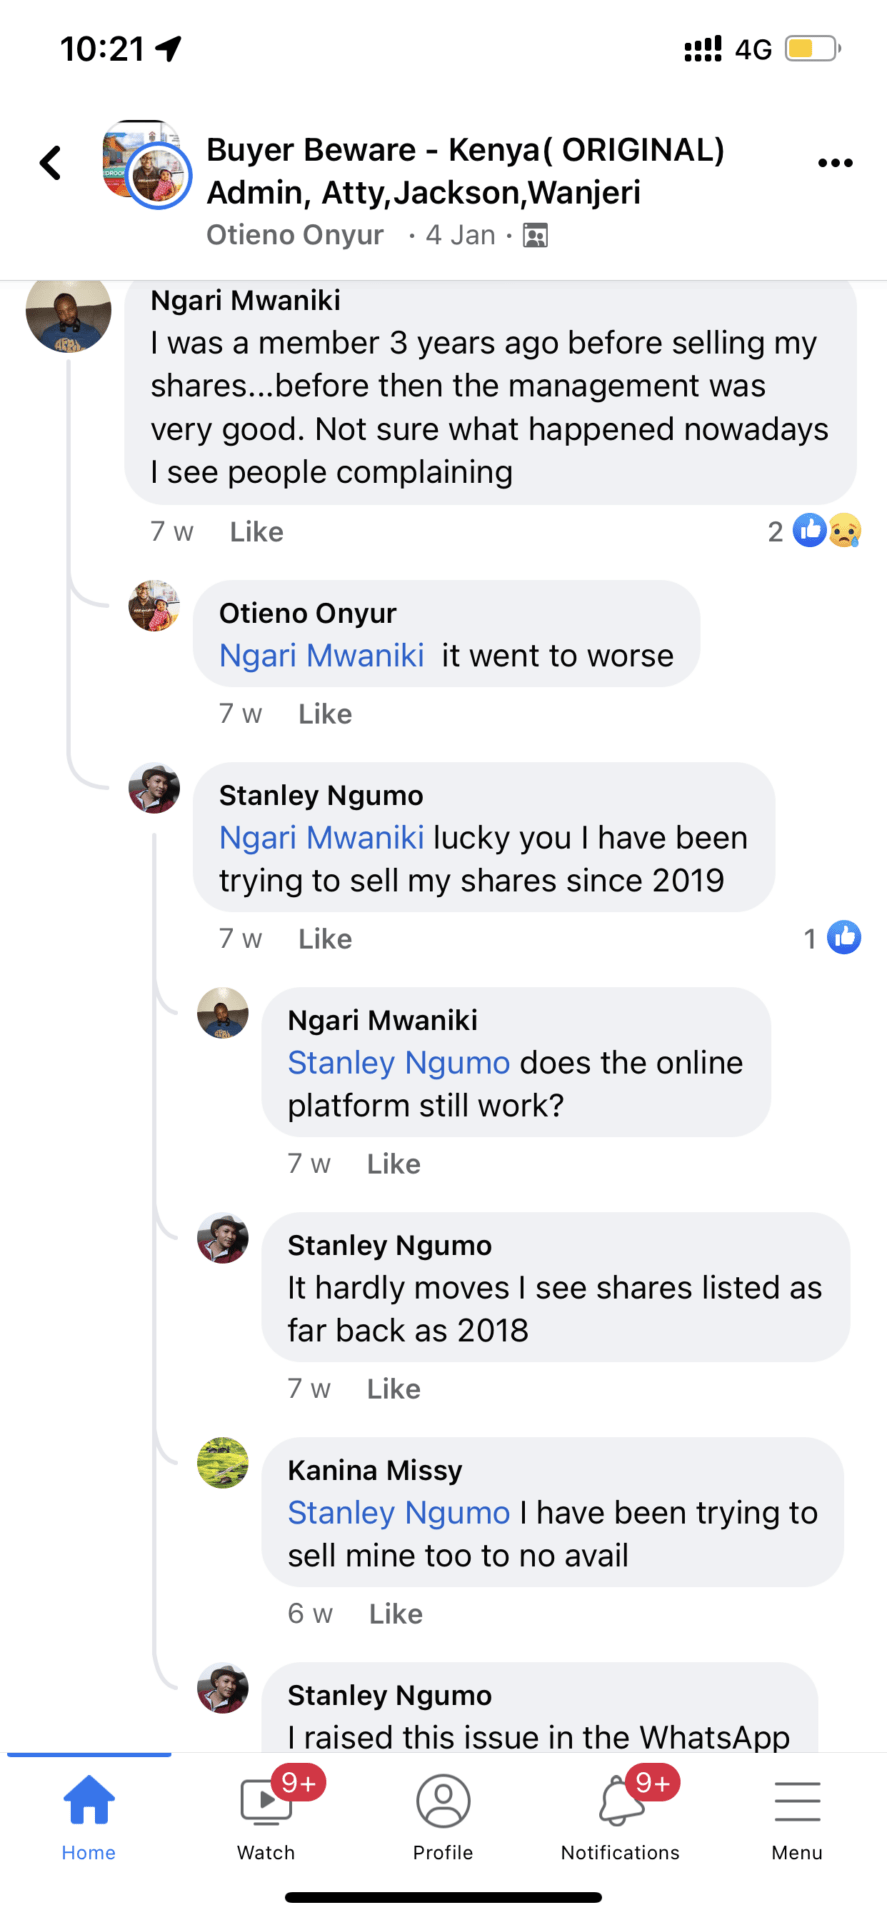The height and width of the screenshot is (1920, 887).
Task: Open Notifications bell
Action: [620, 1817]
